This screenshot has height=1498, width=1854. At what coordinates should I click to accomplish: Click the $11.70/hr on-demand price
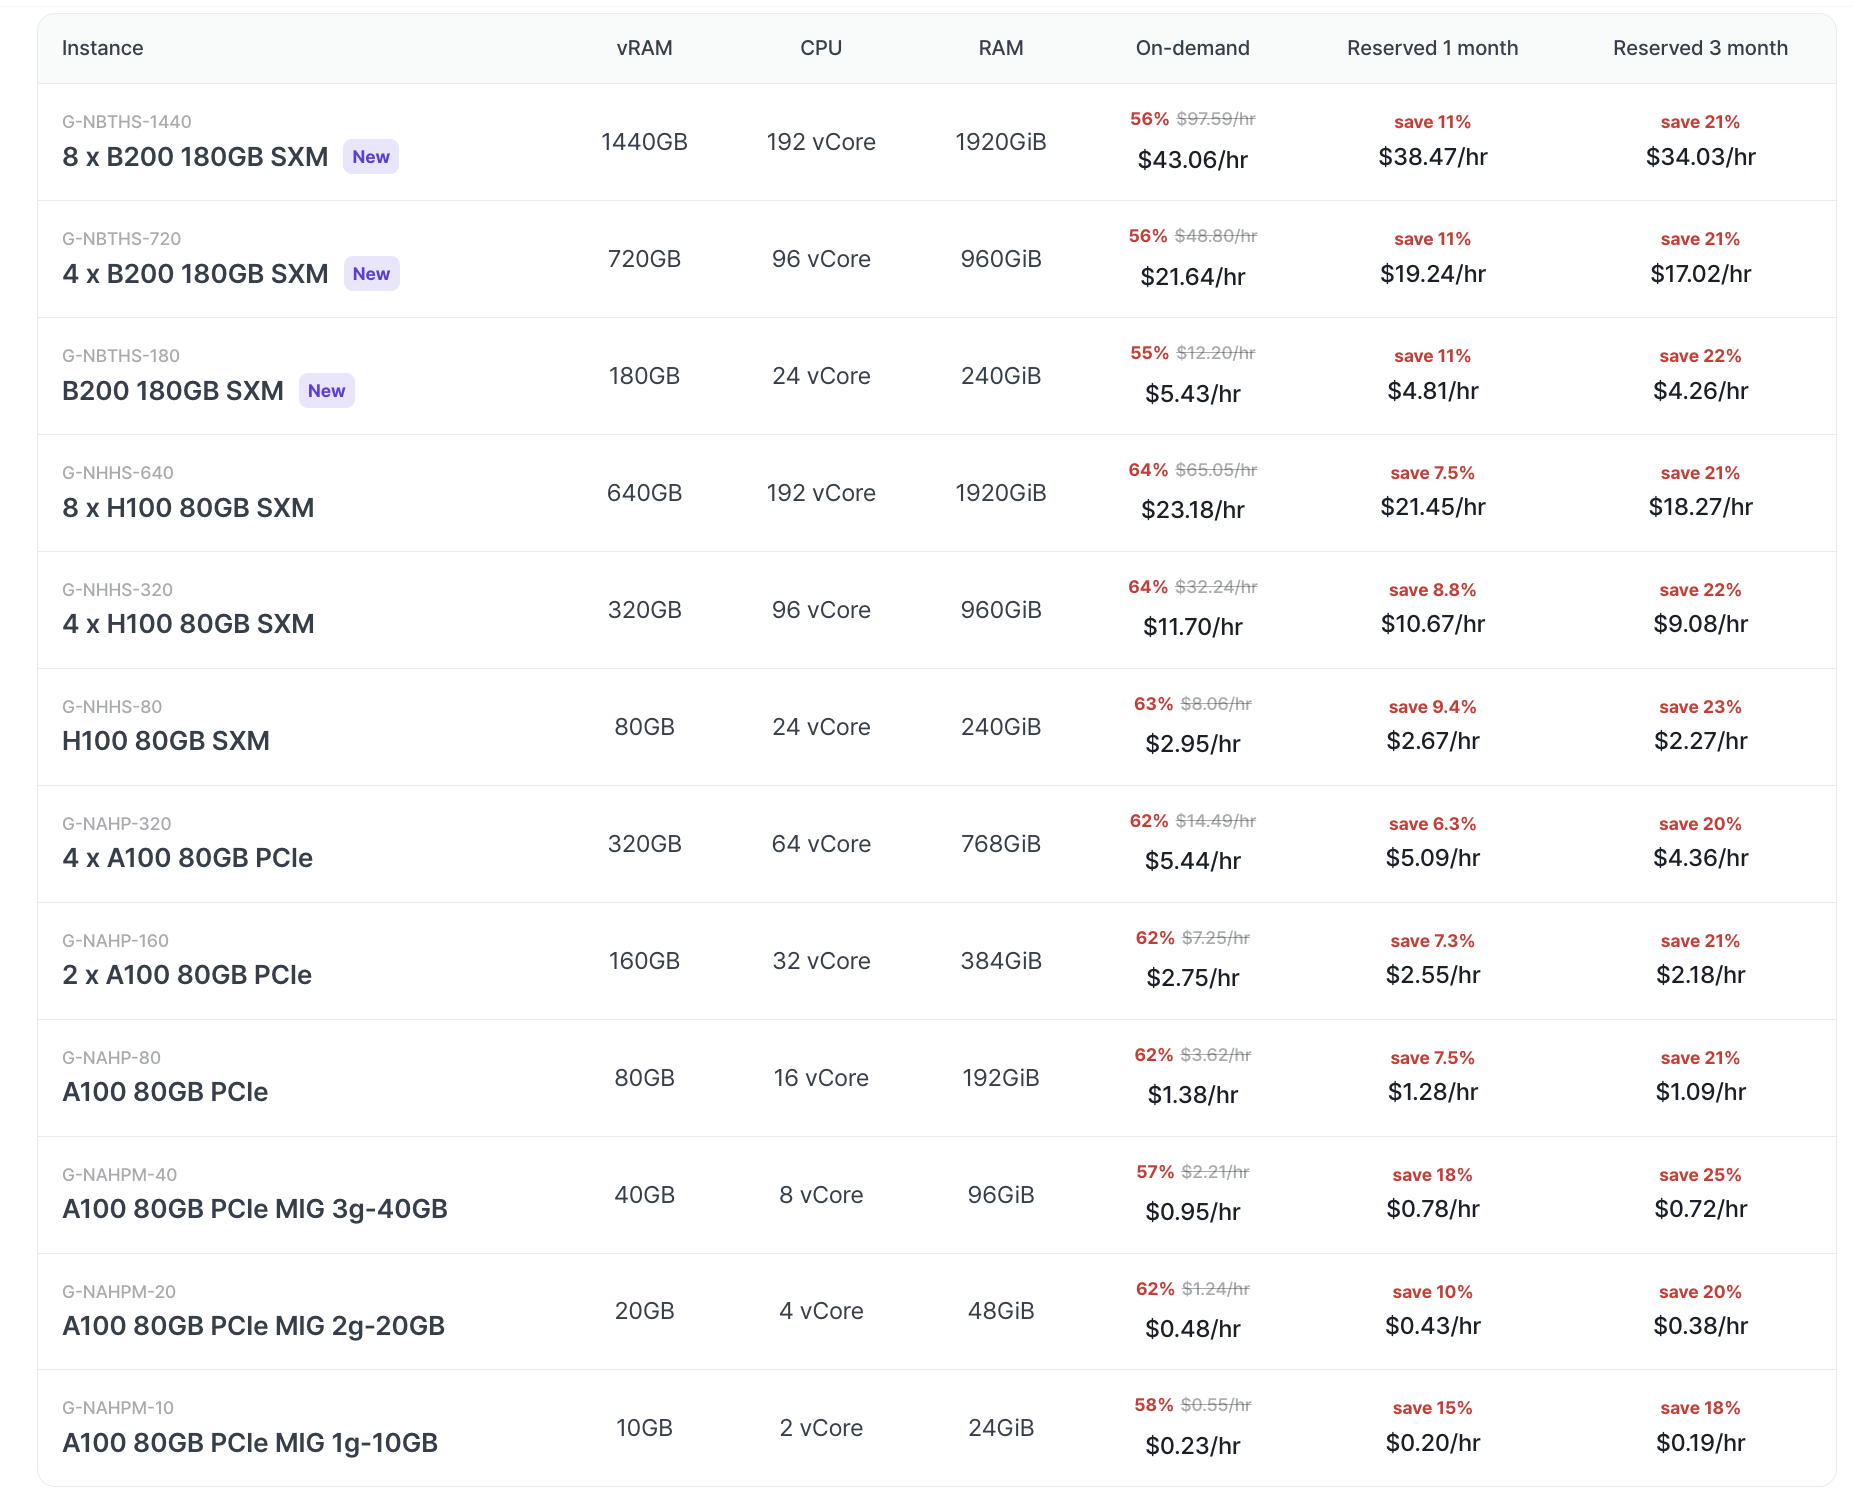(1192, 627)
